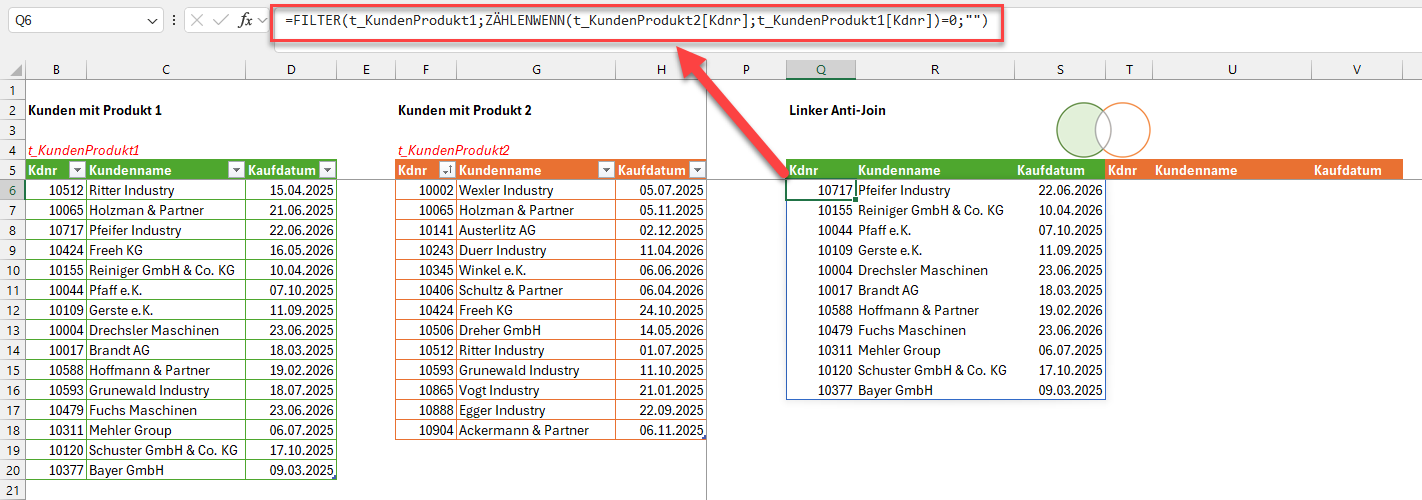Screen dimensions: 1422x500
Task: Open orange Kaufdatum filter dropdown
Action: click(697, 170)
